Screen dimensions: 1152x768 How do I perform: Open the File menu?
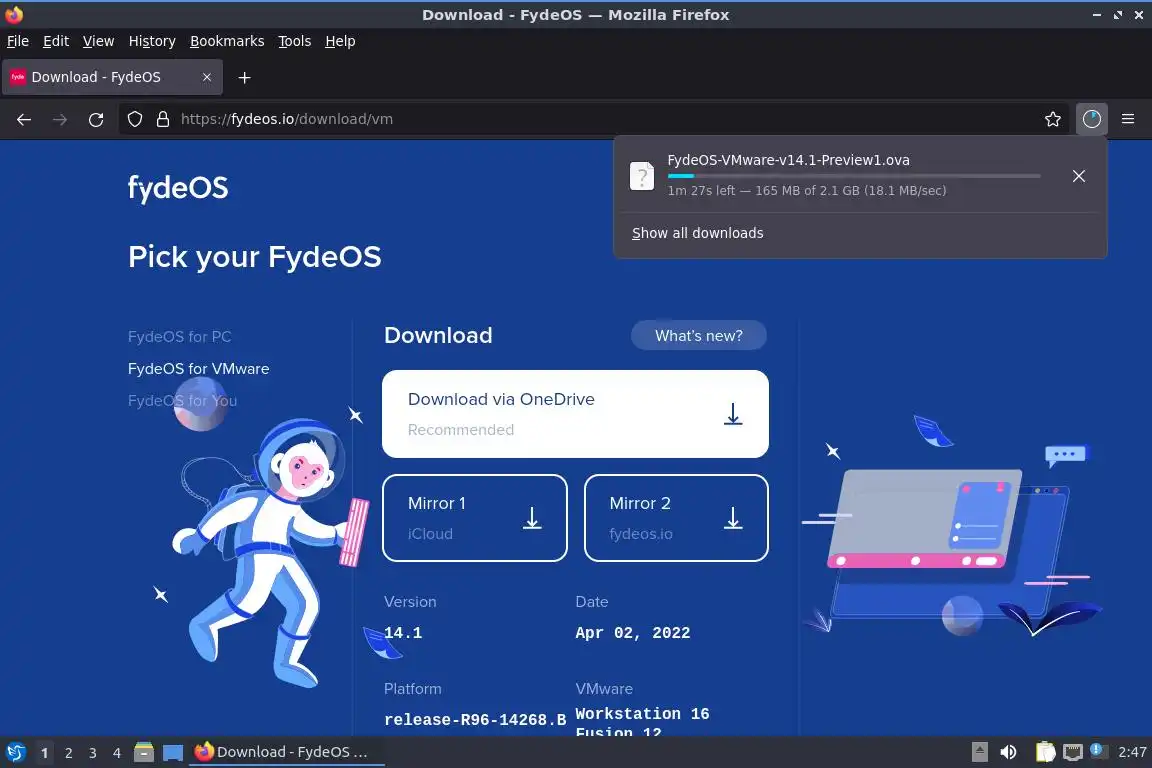[x=18, y=41]
